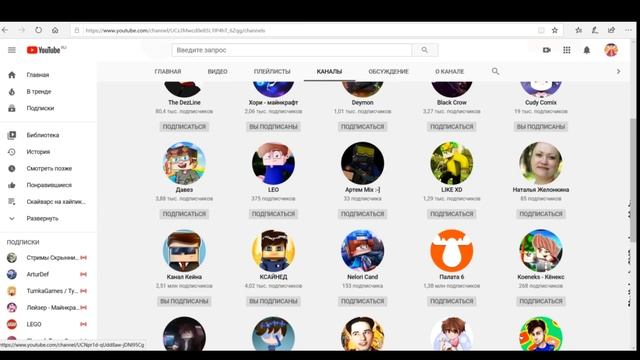This screenshot has width=640, height=360.
Task: Open the create video camera icon
Action: tap(547, 50)
